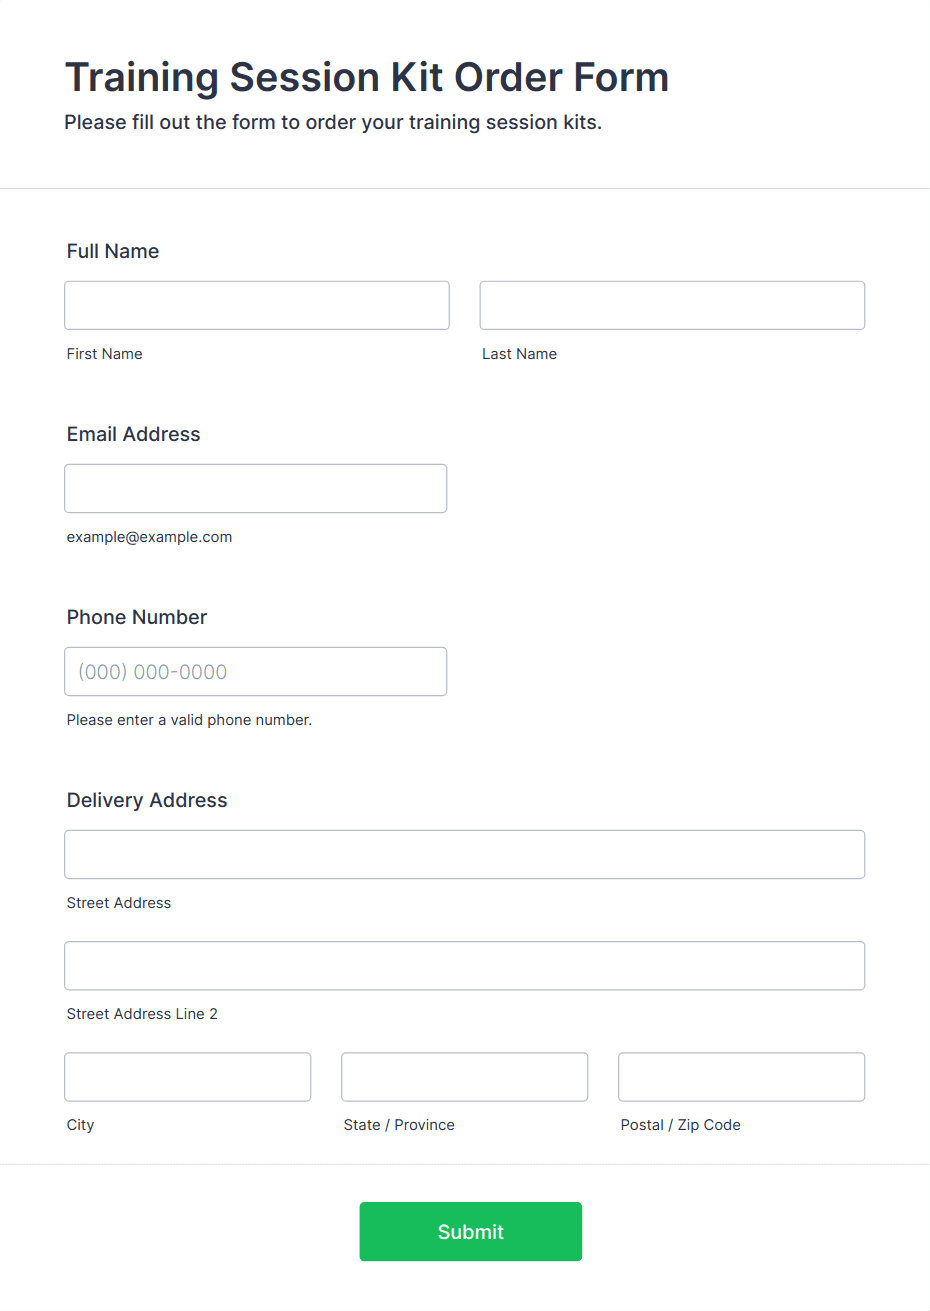Viewport: 930px width, 1311px height.
Task: Click the Street Address Line 2 field
Action: 465,965
